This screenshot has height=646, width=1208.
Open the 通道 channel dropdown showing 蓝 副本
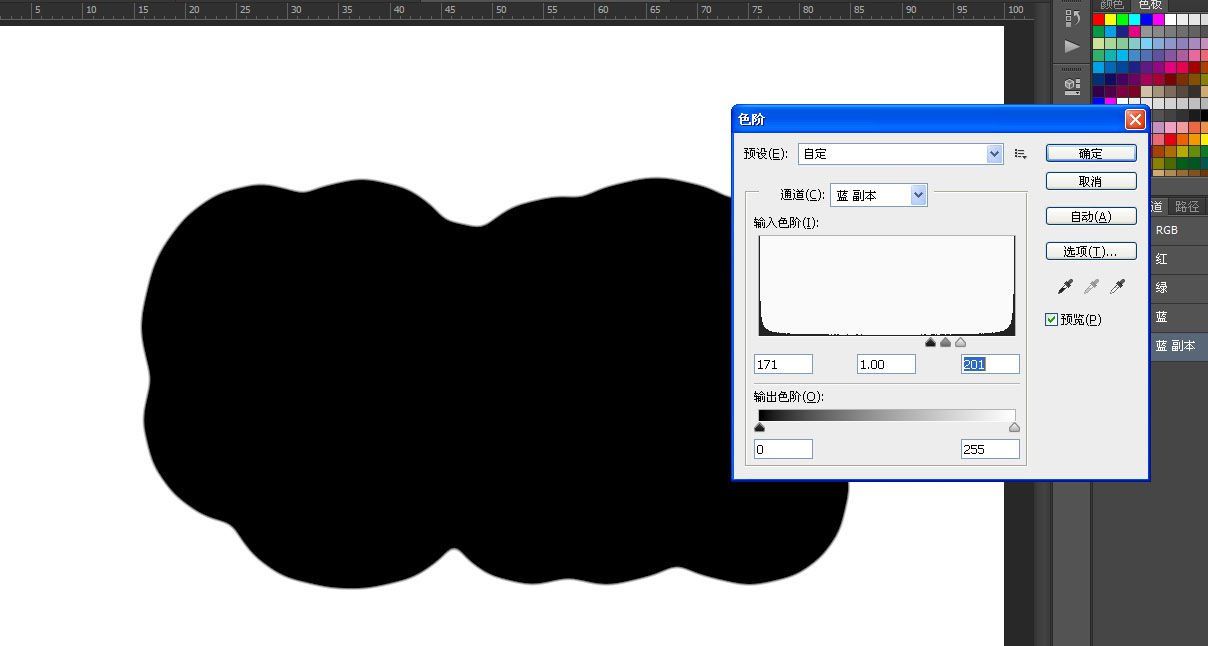click(878, 196)
